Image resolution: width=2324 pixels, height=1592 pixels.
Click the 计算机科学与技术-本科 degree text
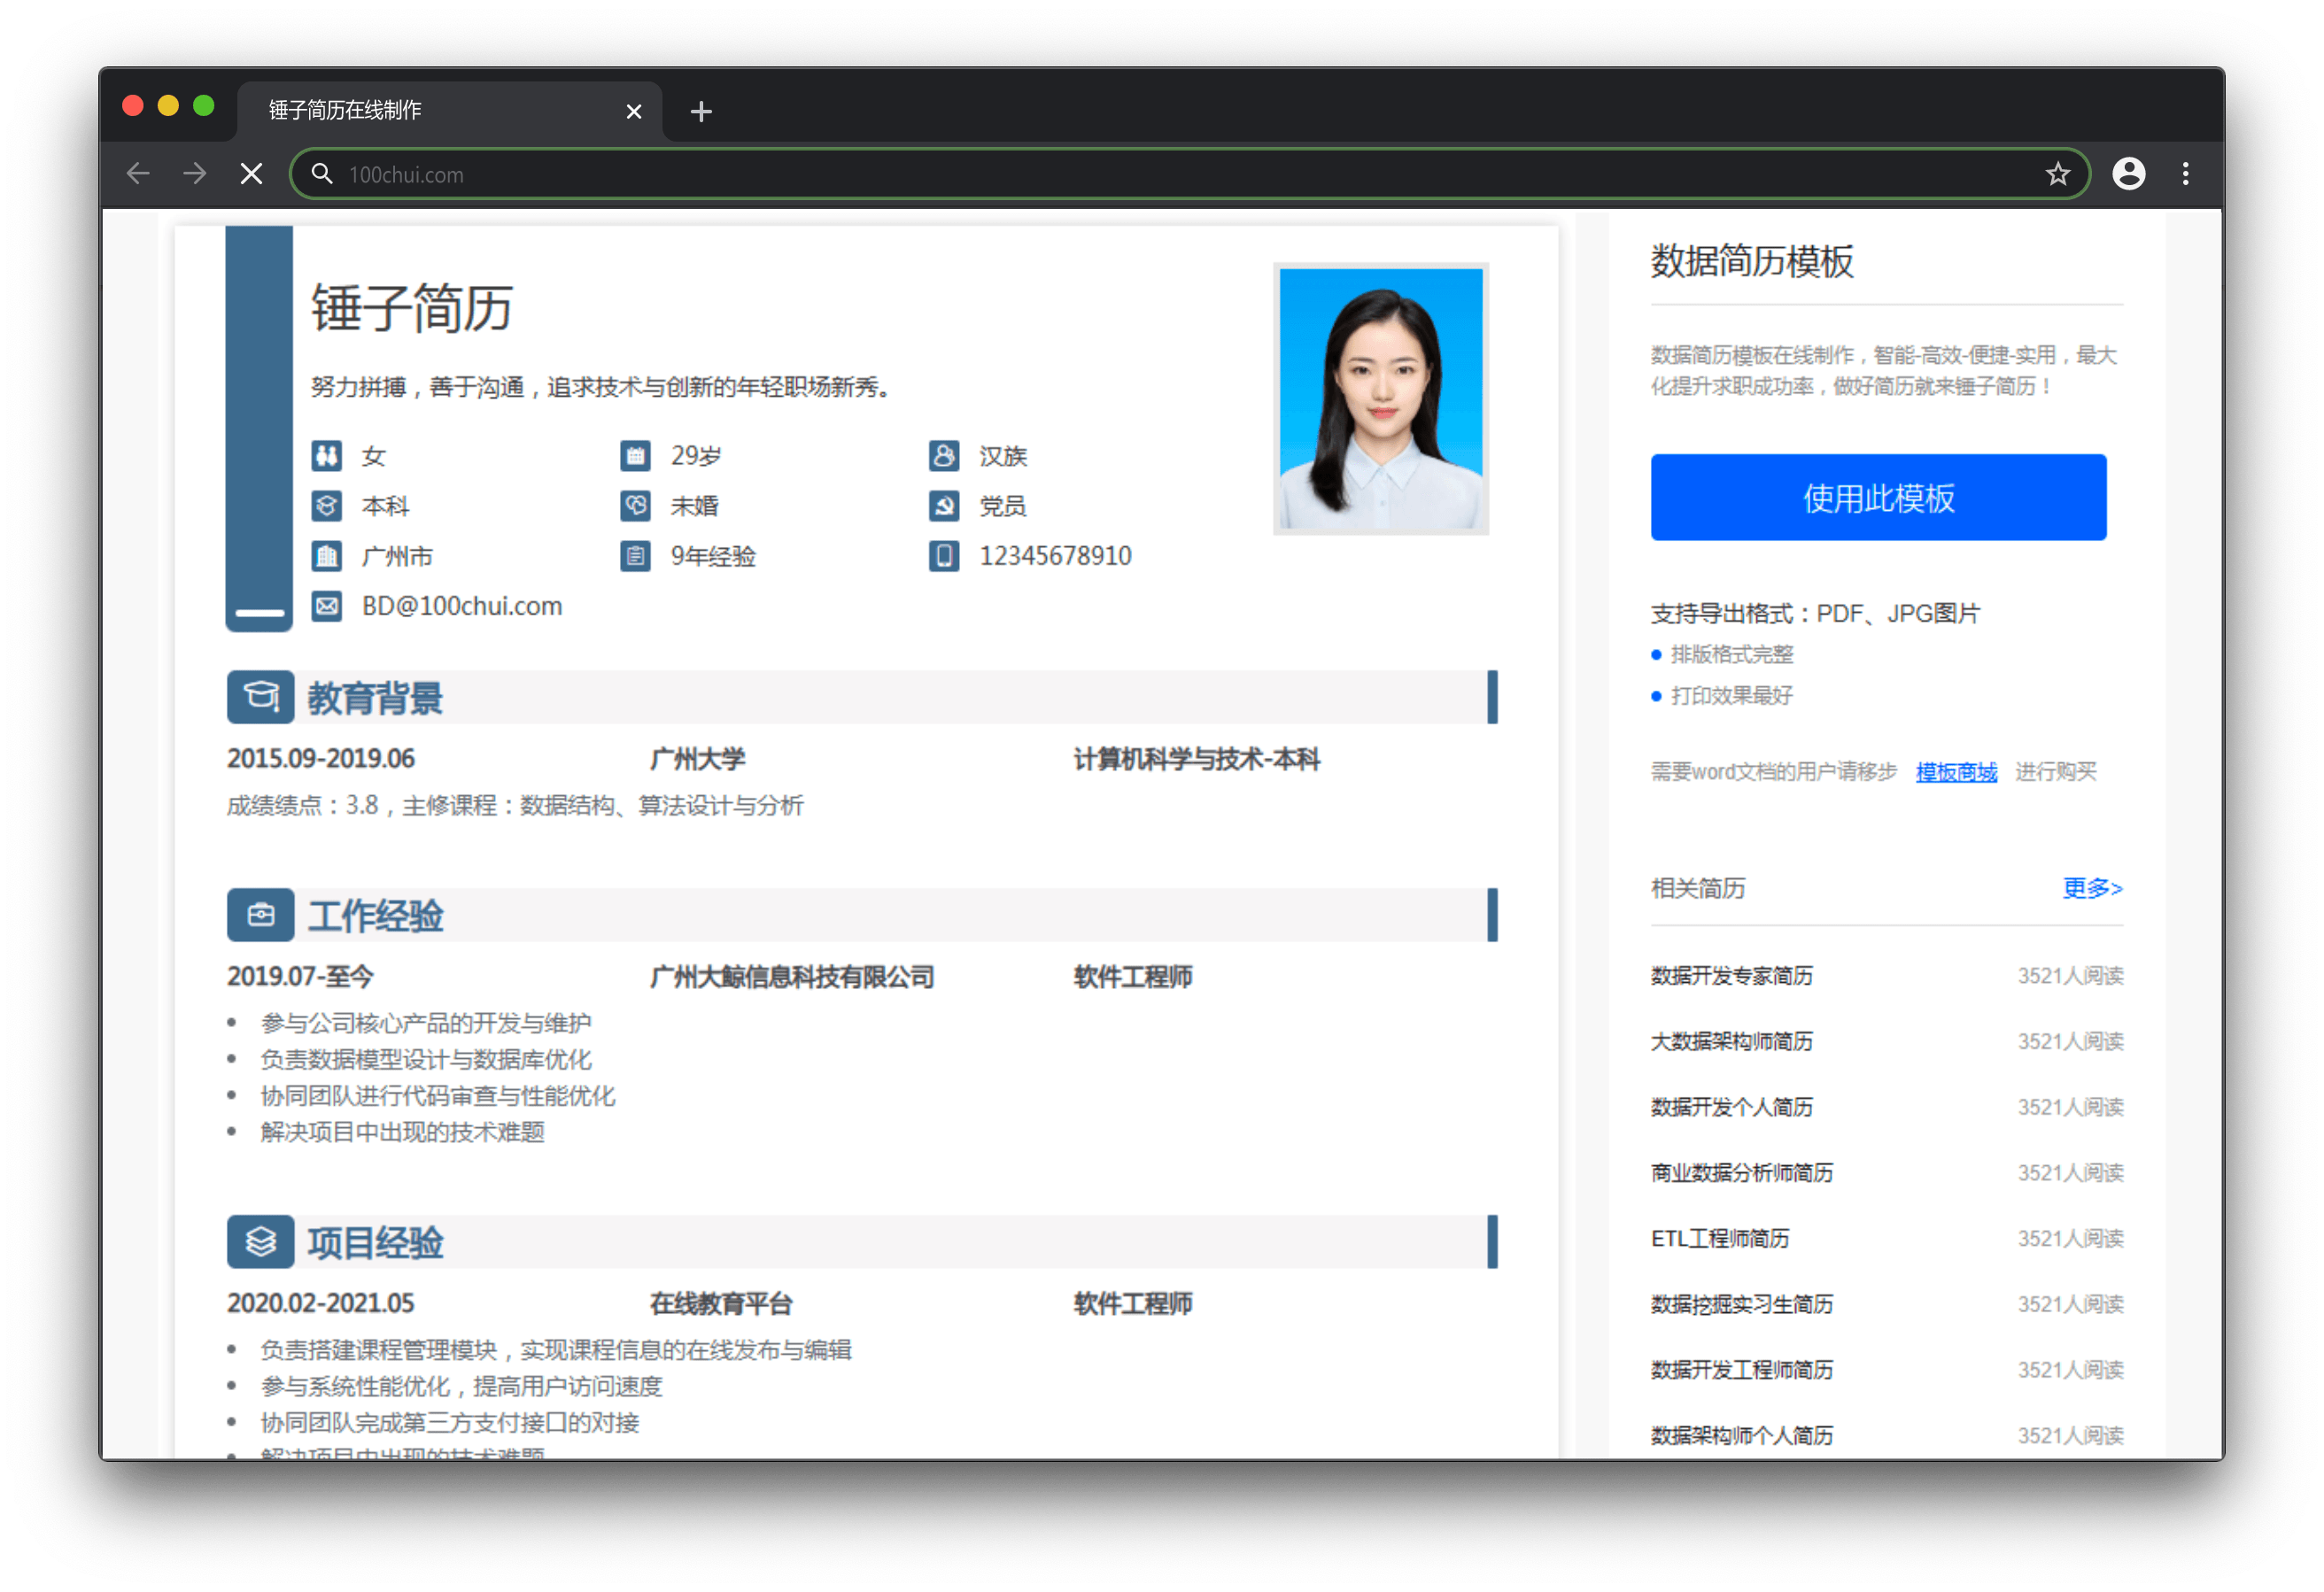pyautogui.click(x=1197, y=759)
